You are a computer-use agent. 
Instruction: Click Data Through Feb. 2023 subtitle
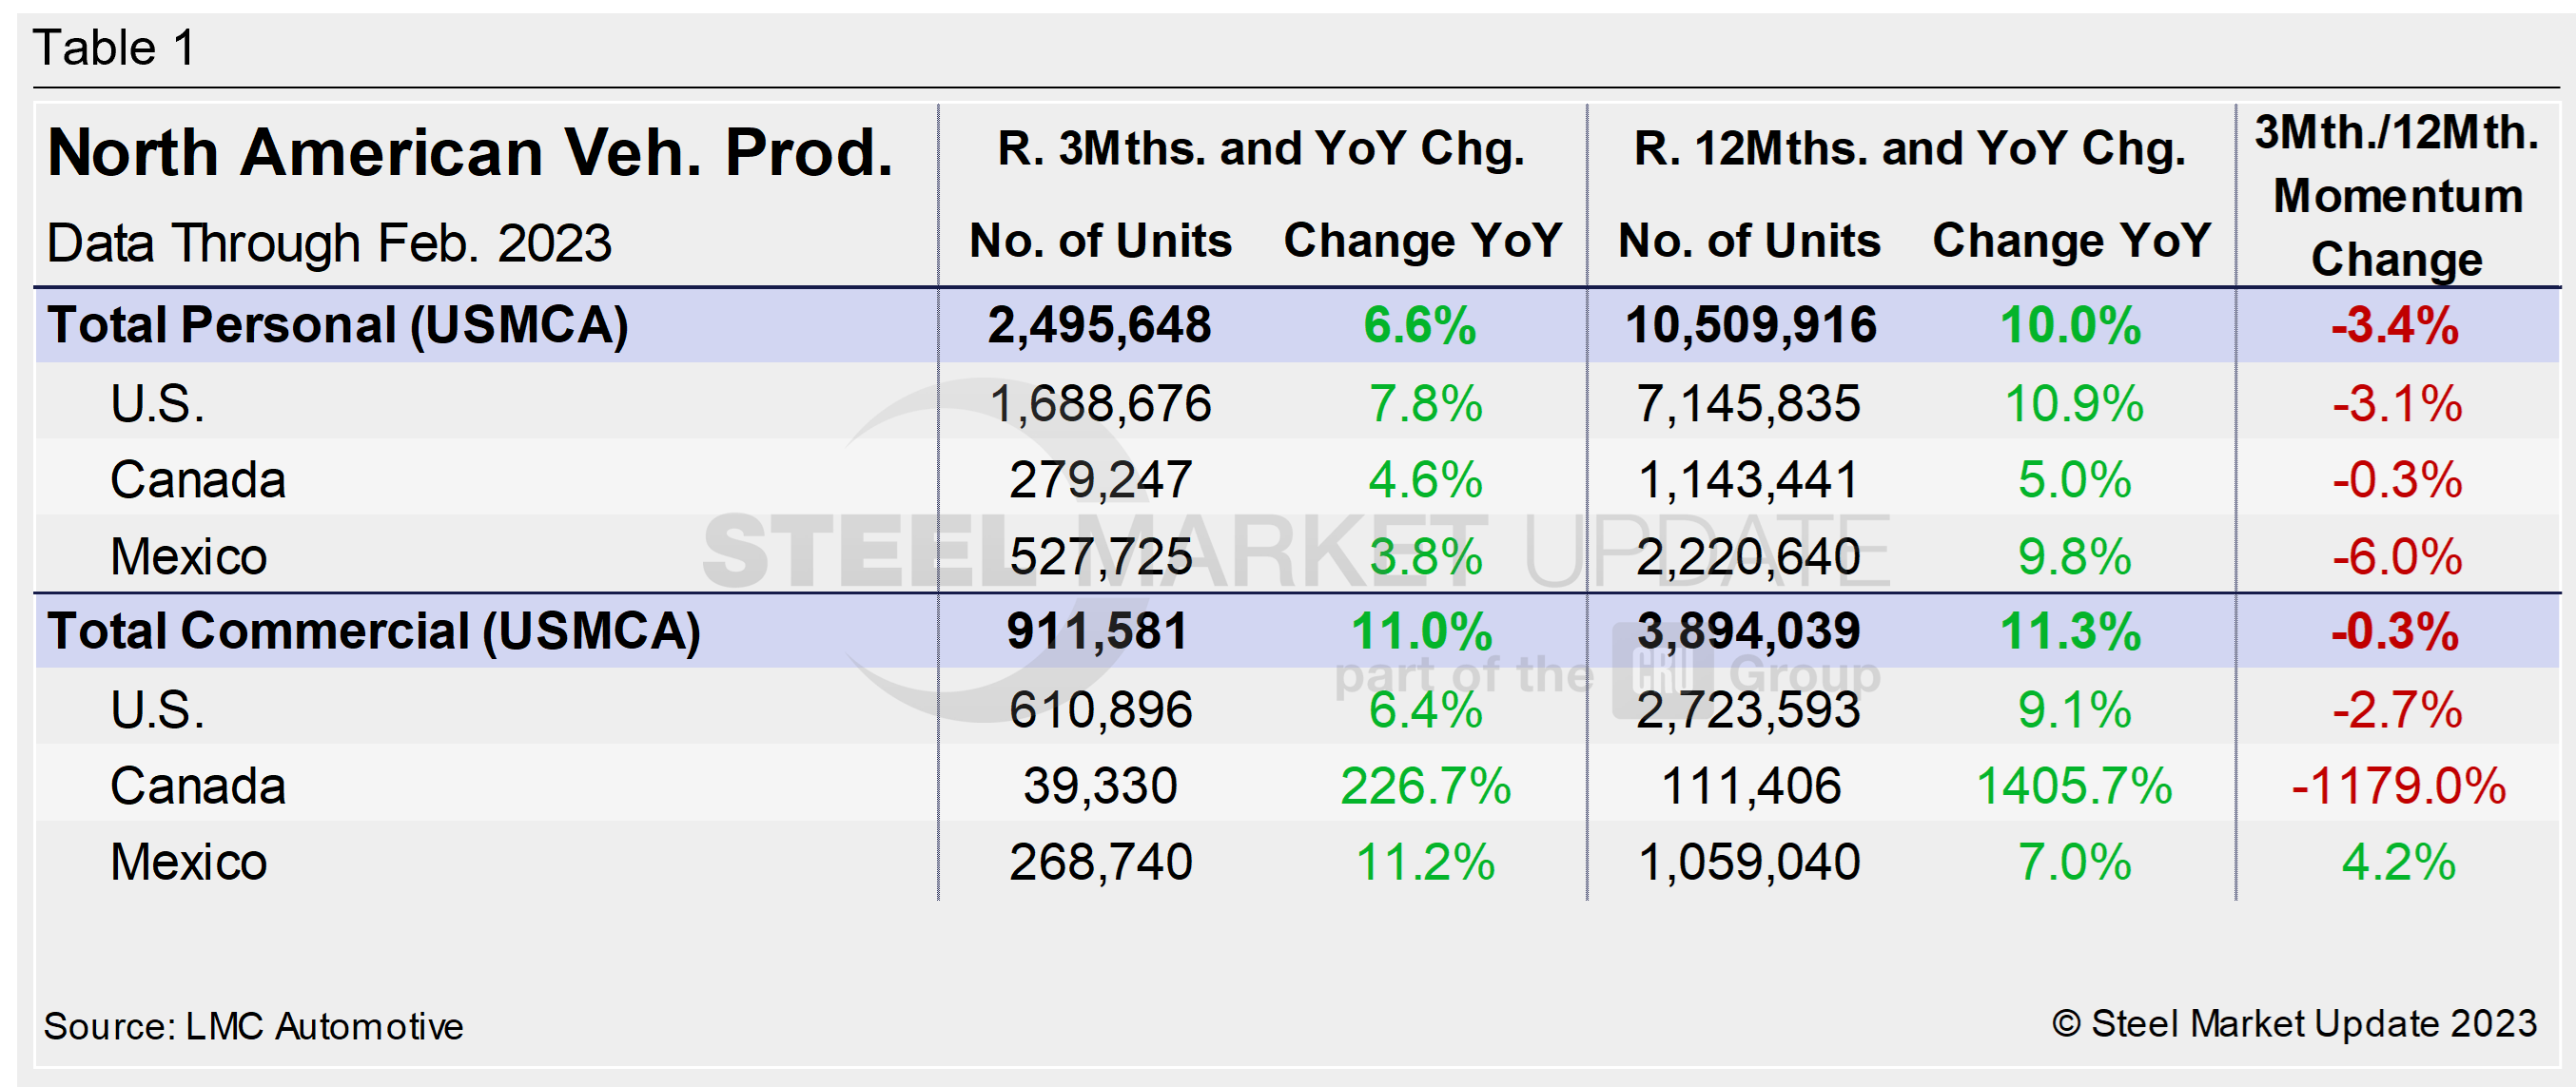coord(329,243)
